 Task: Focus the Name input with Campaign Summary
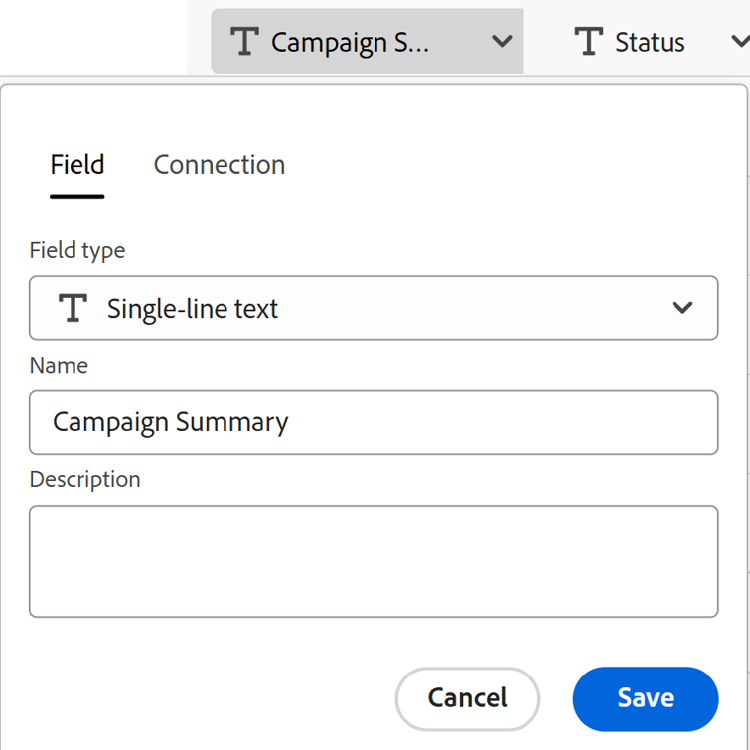pos(373,422)
